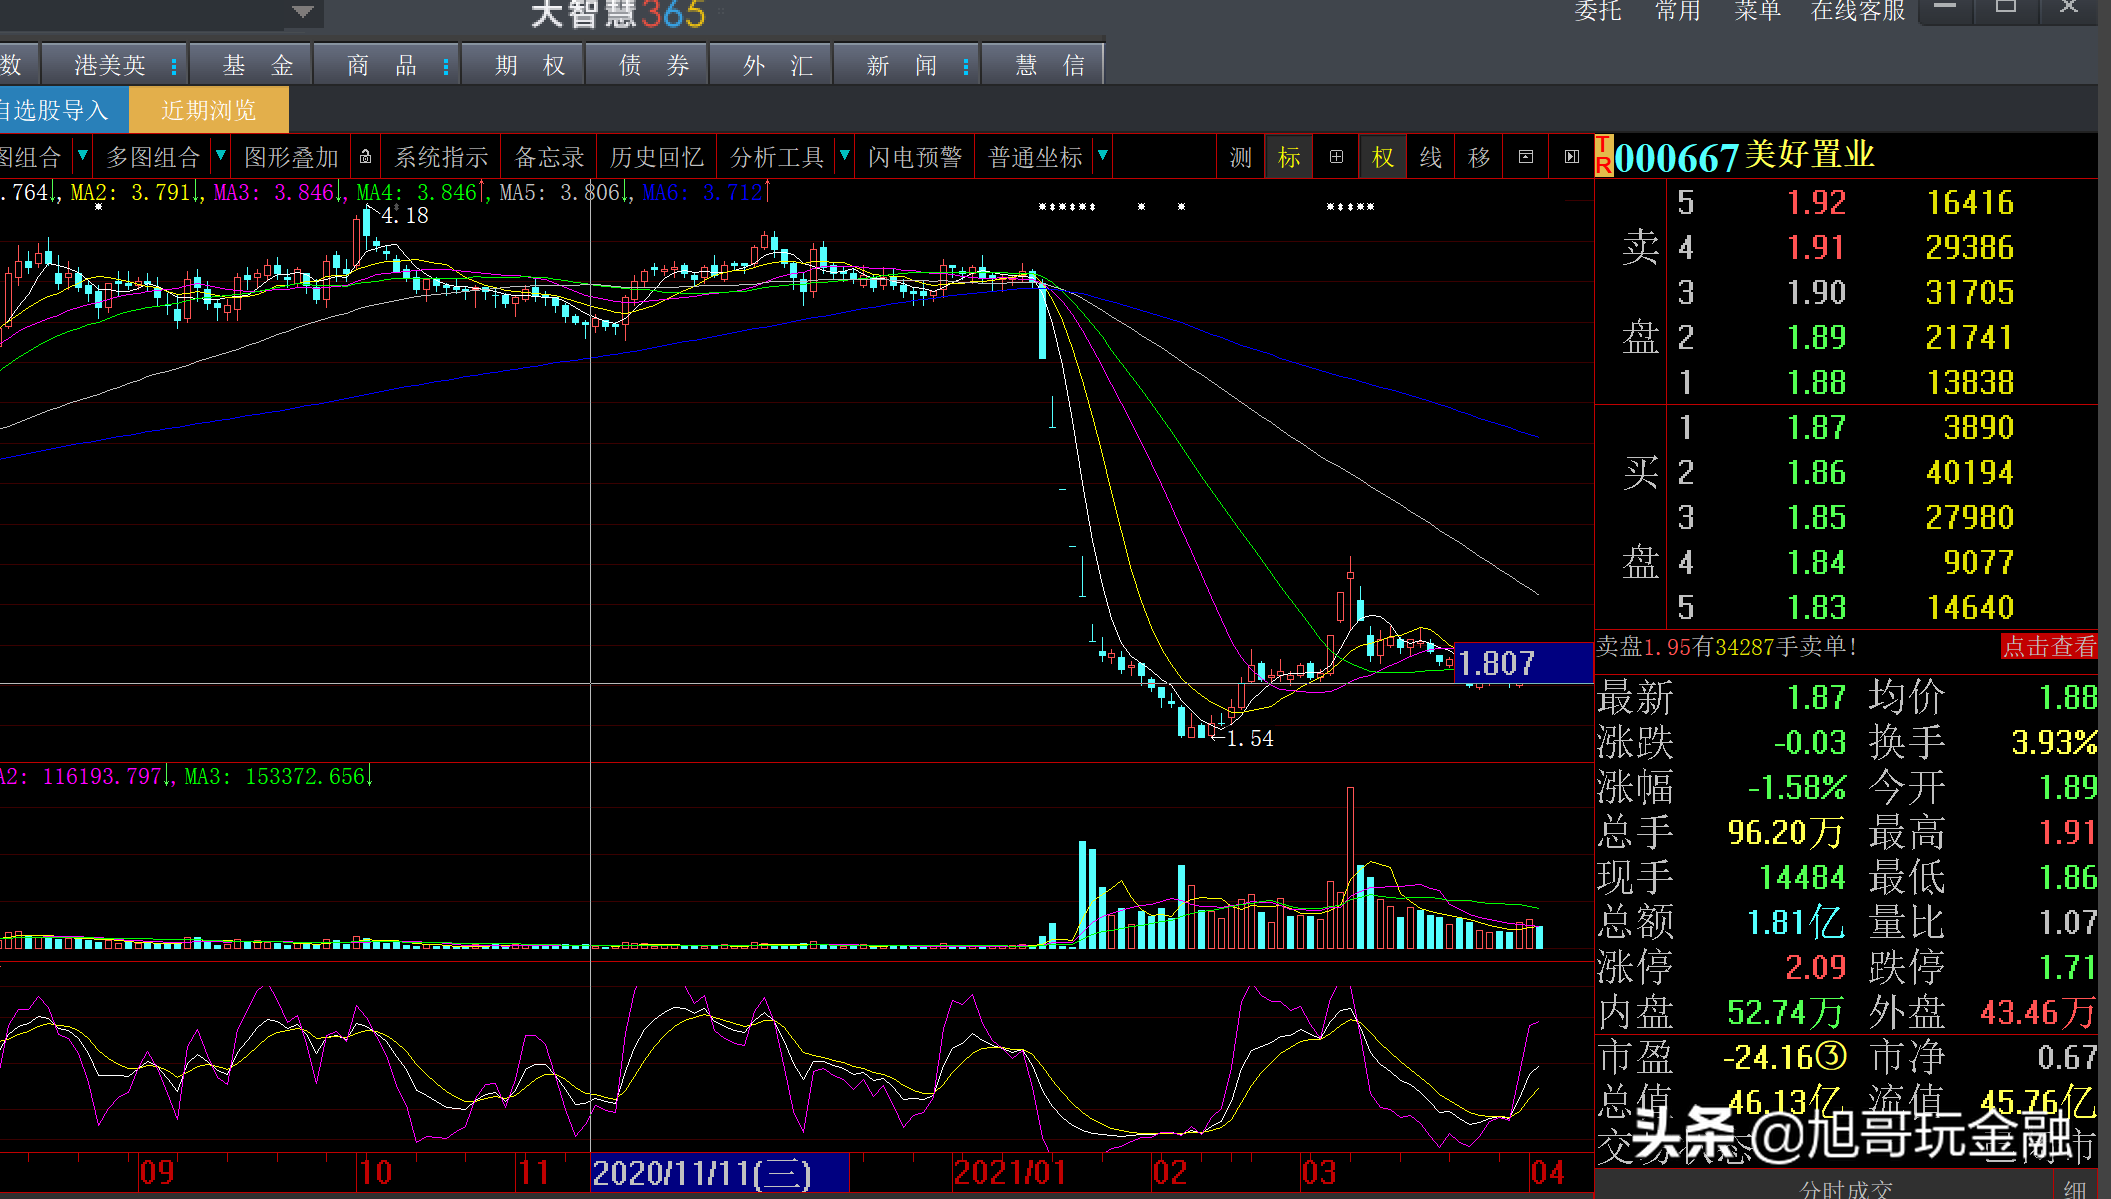Expand the 普通坐标 dropdown arrow

tap(1103, 156)
